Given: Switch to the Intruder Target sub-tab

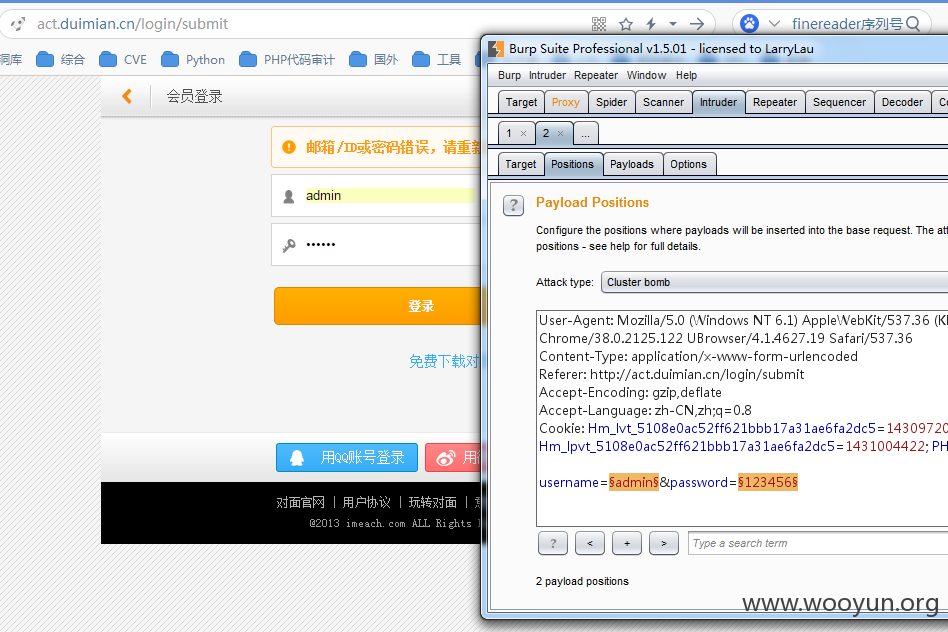Looking at the screenshot, I should 521,165.
